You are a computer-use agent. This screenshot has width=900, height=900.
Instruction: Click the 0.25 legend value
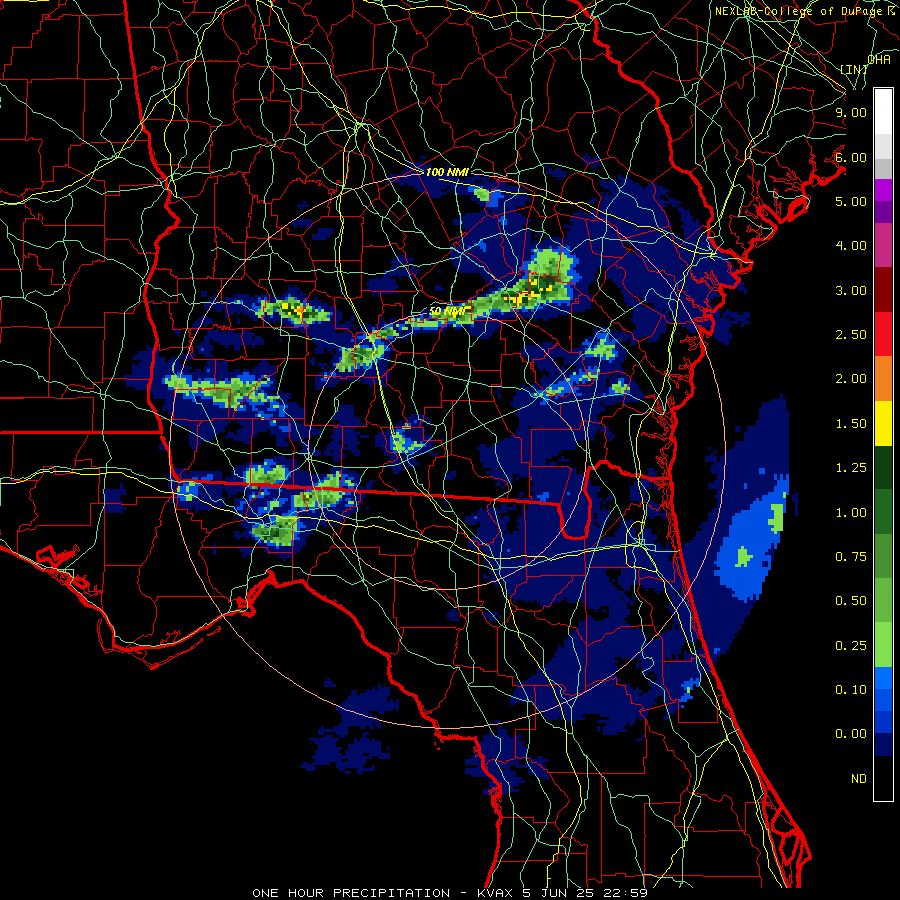[x=851, y=646]
